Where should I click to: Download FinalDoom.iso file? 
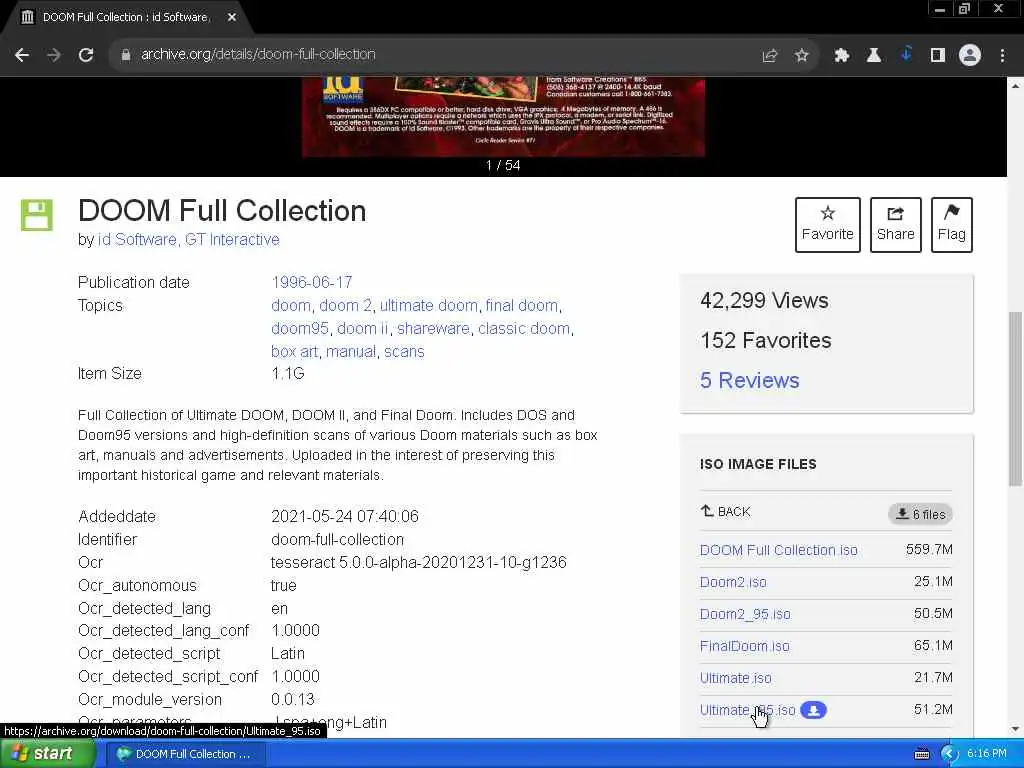tap(744, 646)
